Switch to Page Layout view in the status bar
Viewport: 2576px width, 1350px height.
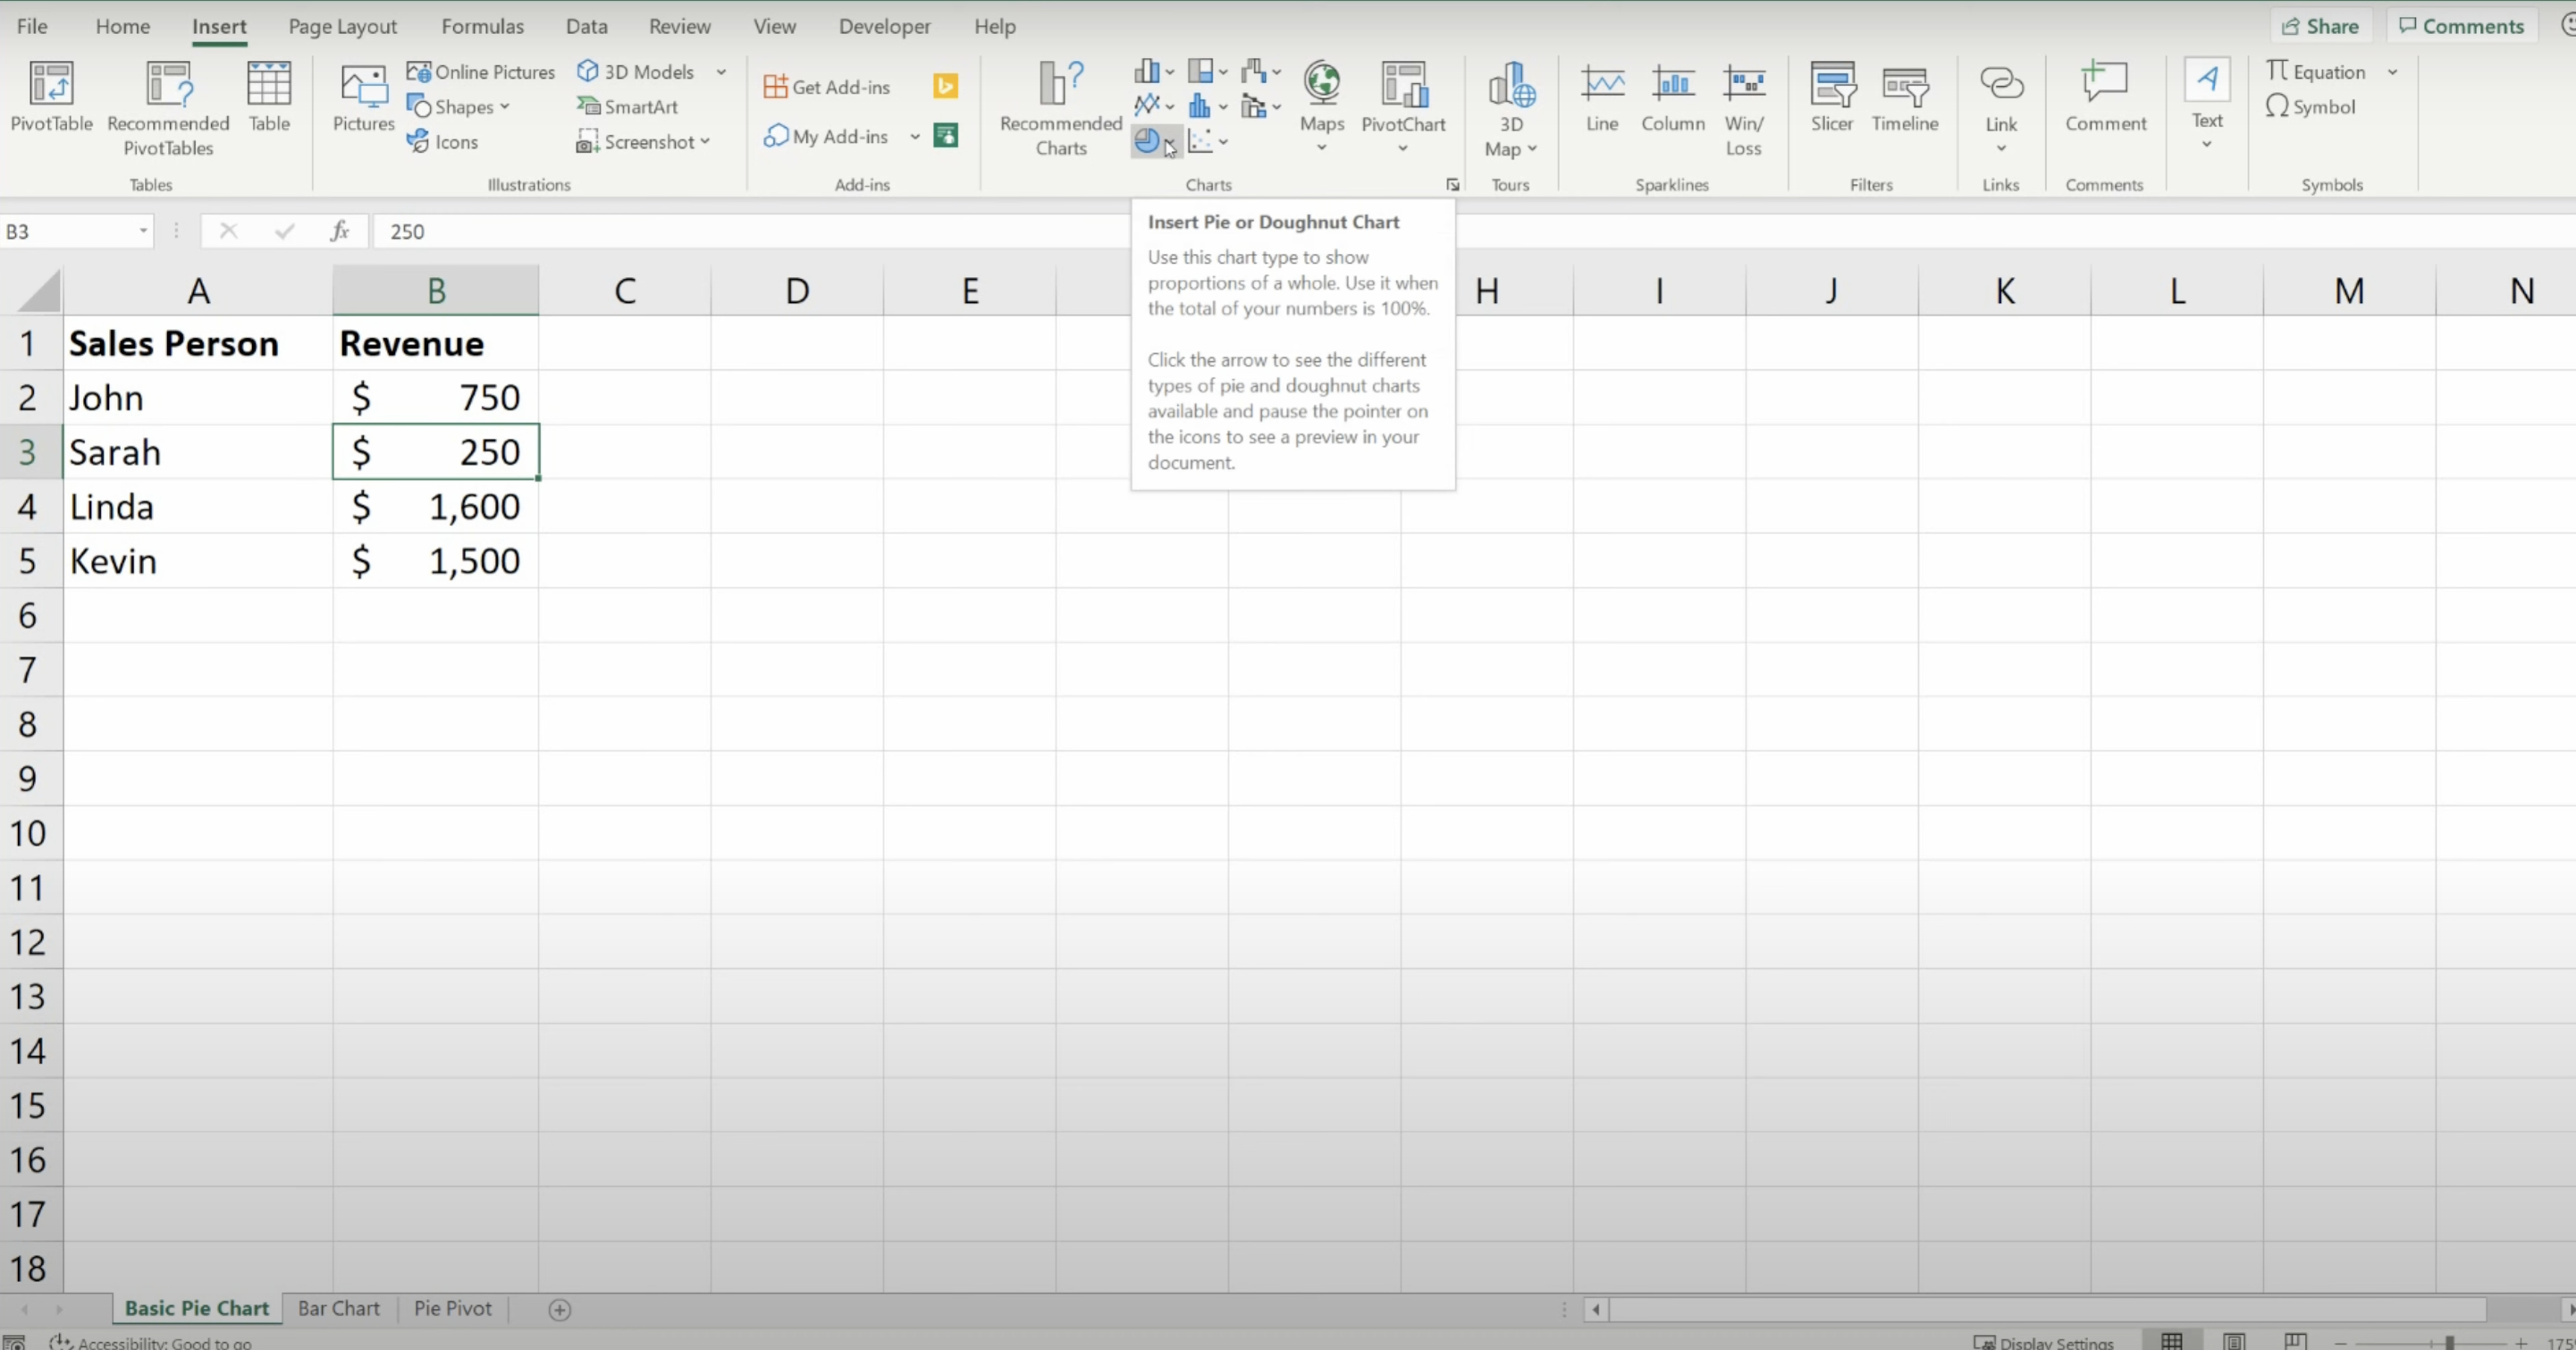click(2234, 1341)
